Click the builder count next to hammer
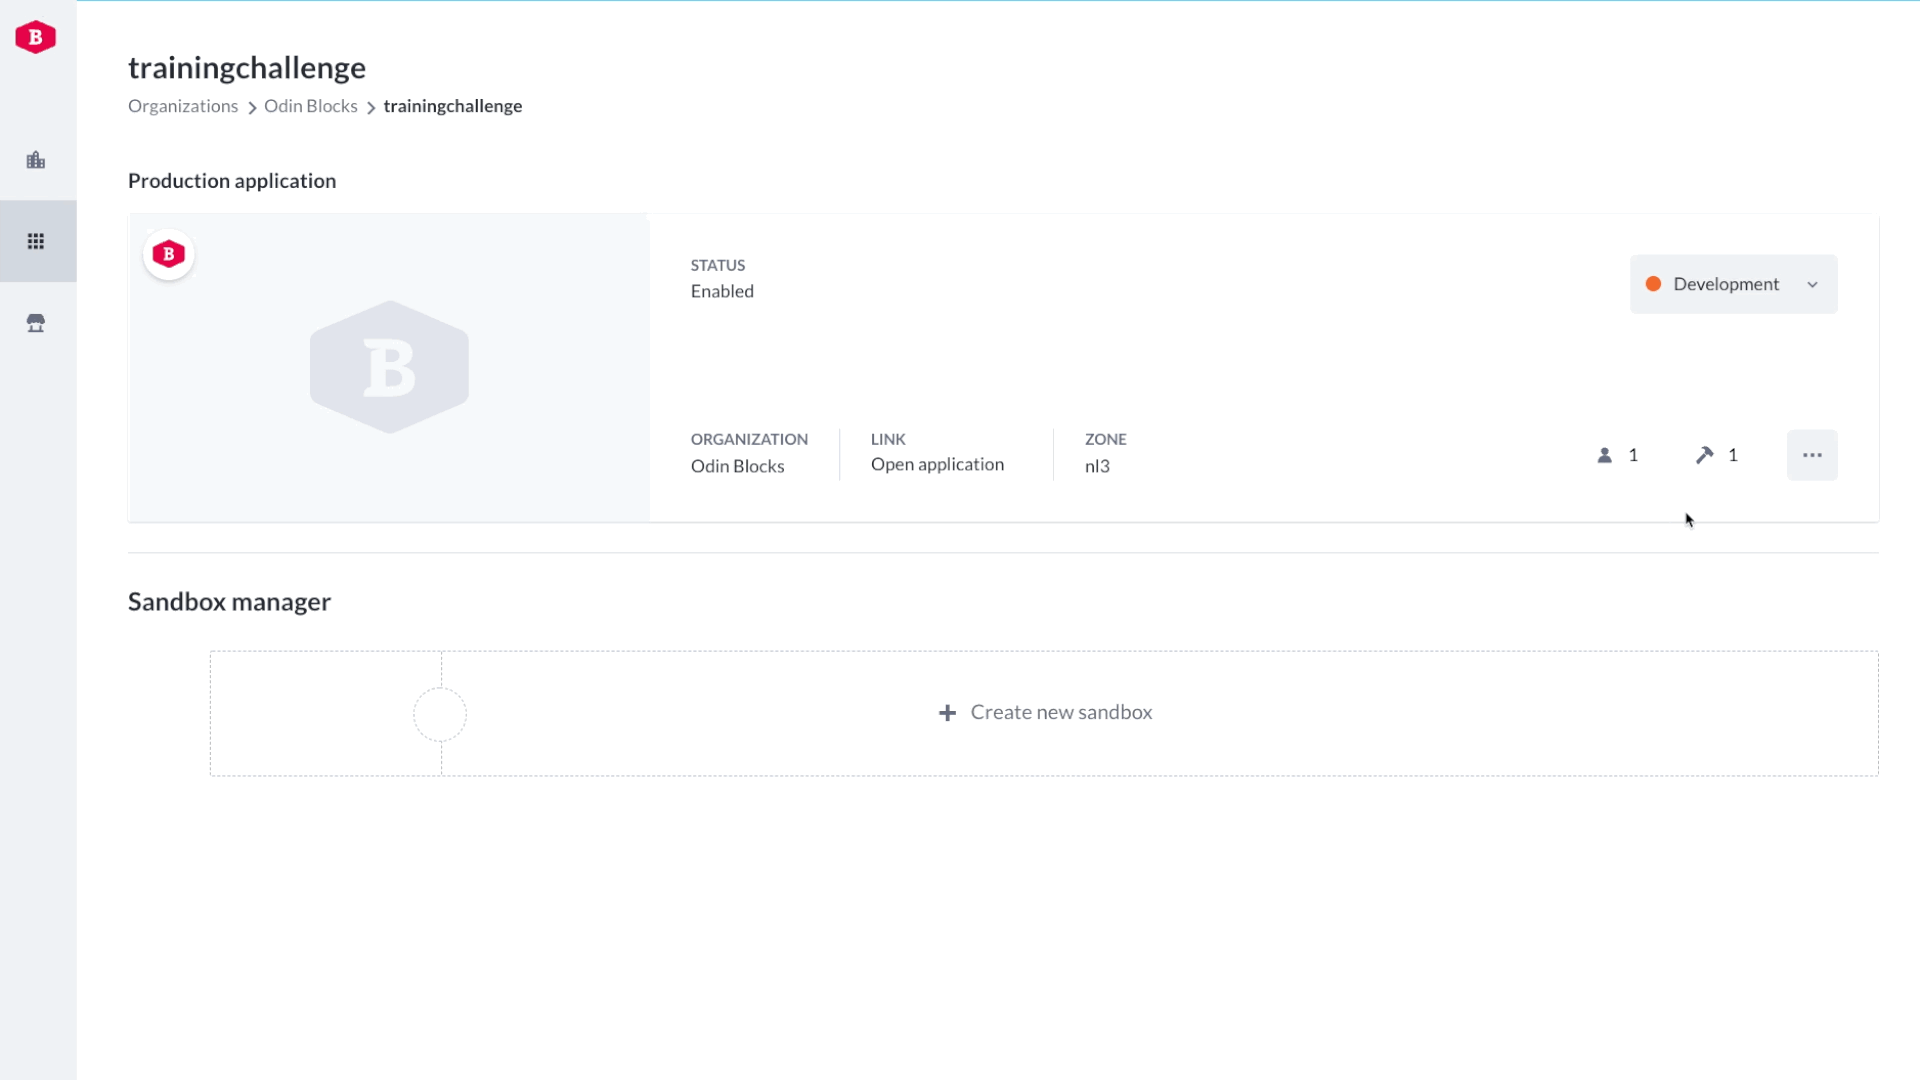 pyautogui.click(x=1733, y=455)
